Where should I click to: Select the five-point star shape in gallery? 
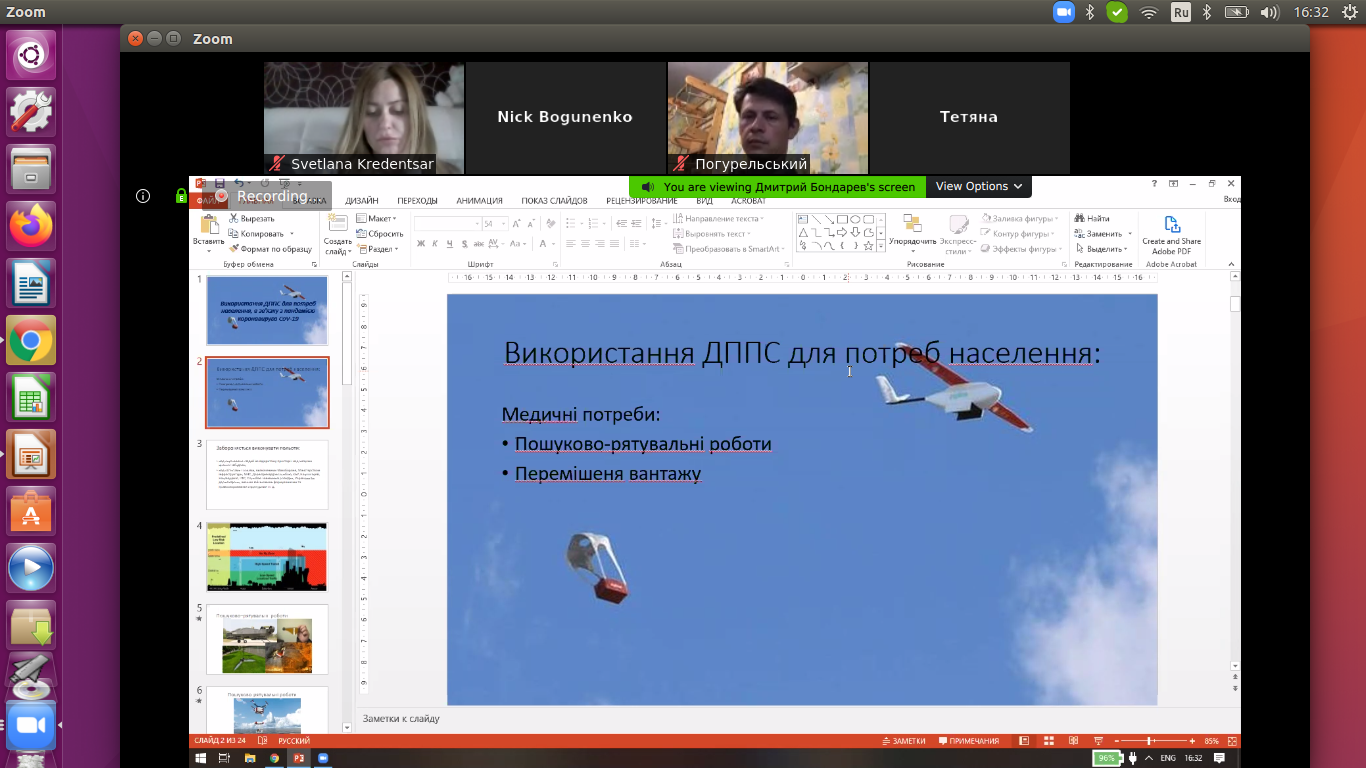tap(868, 245)
